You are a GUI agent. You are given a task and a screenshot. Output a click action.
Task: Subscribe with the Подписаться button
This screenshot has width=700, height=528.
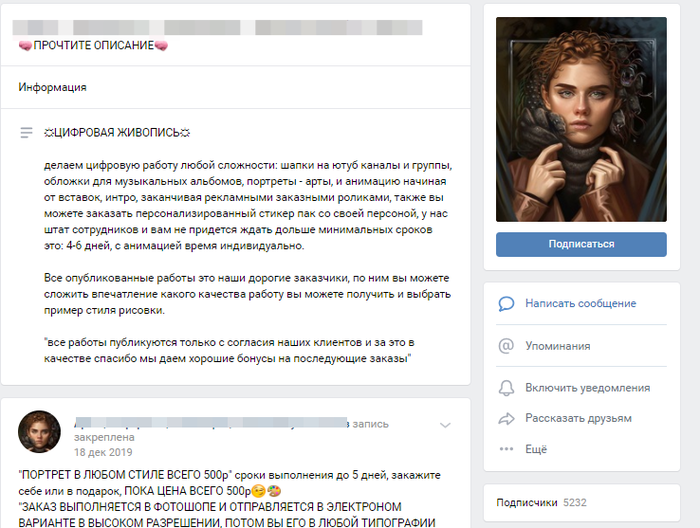coord(581,244)
